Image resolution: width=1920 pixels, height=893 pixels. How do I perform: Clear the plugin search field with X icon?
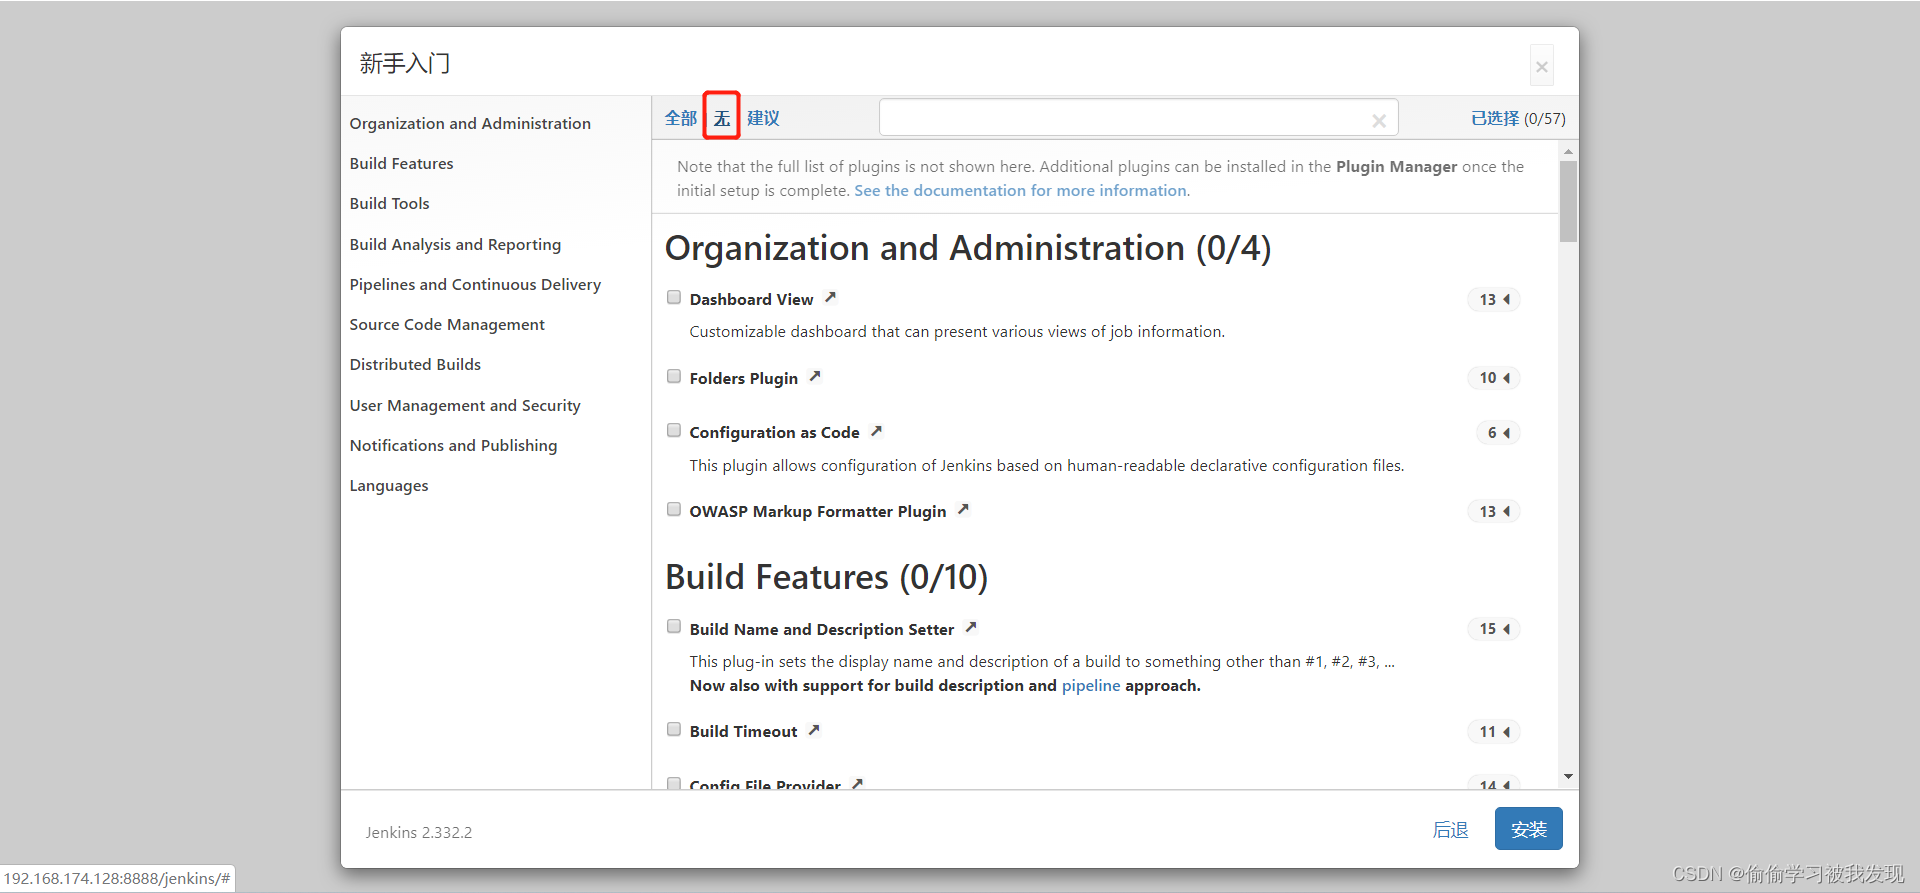(x=1379, y=120)
